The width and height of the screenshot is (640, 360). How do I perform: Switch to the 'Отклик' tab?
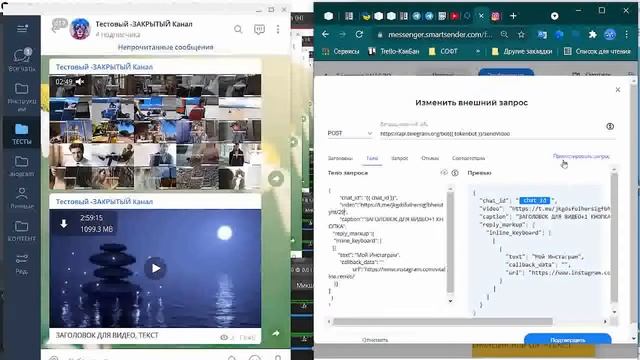point(430,158)
